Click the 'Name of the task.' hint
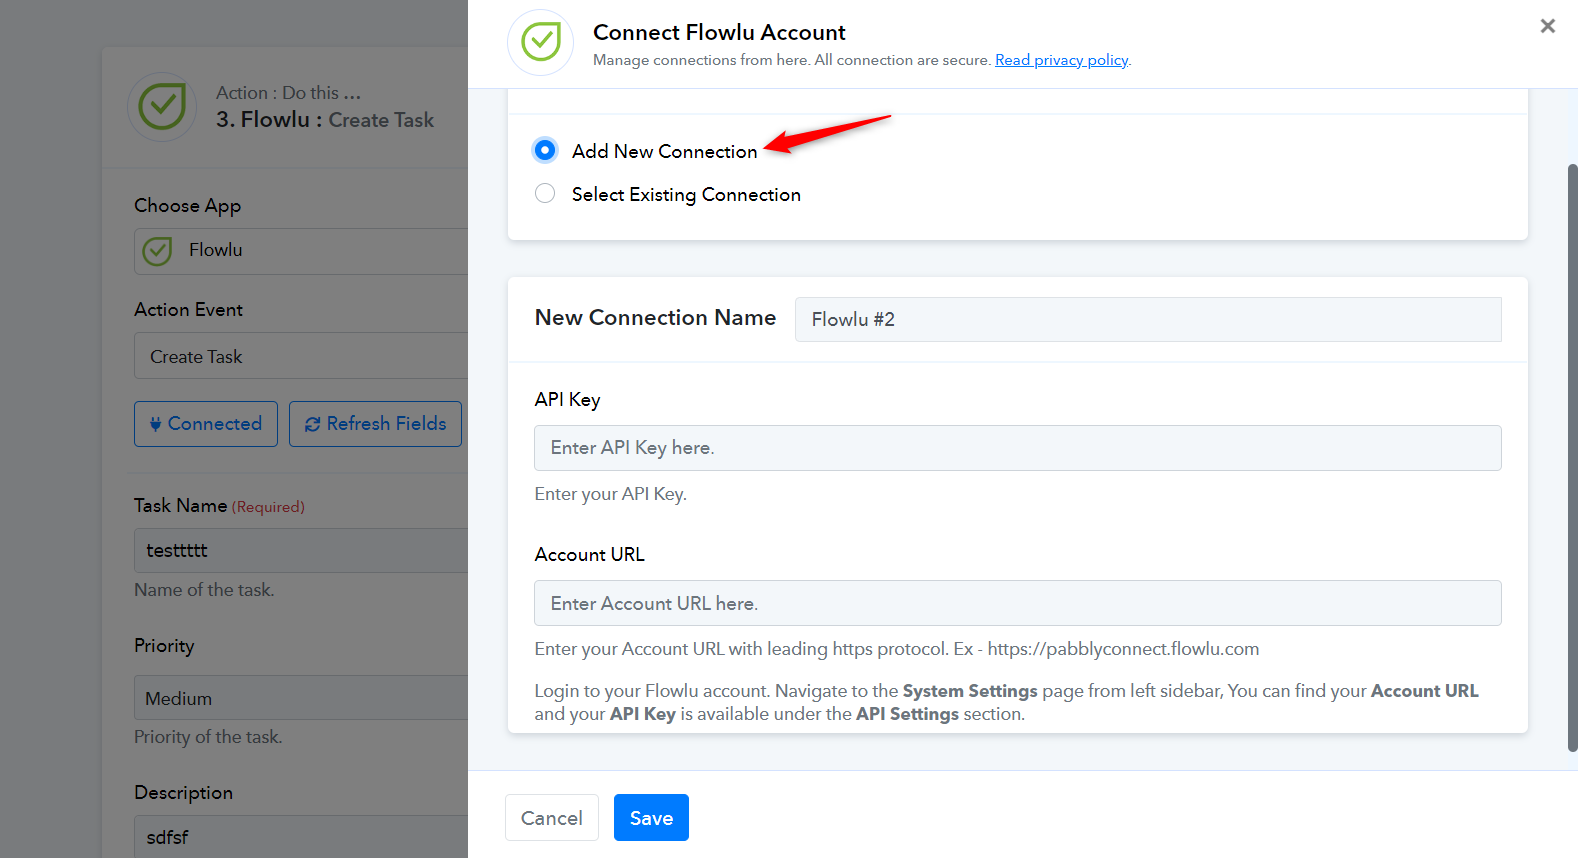 [204, 590]
